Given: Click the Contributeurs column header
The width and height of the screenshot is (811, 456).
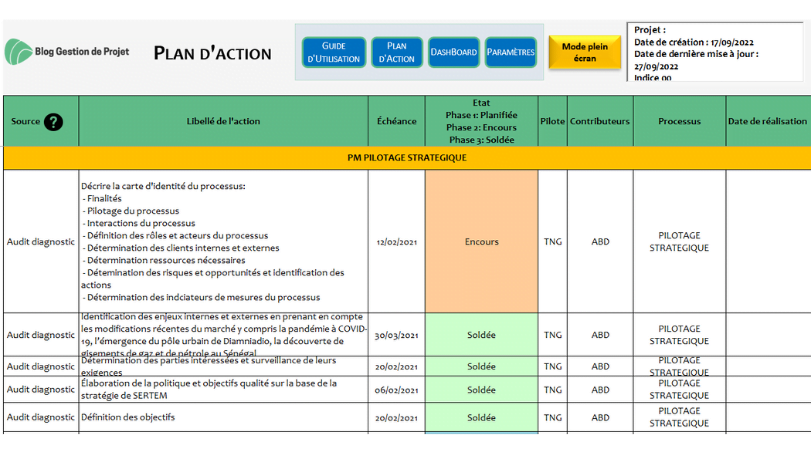Looking at the screenshot, I should click(600, 121).
